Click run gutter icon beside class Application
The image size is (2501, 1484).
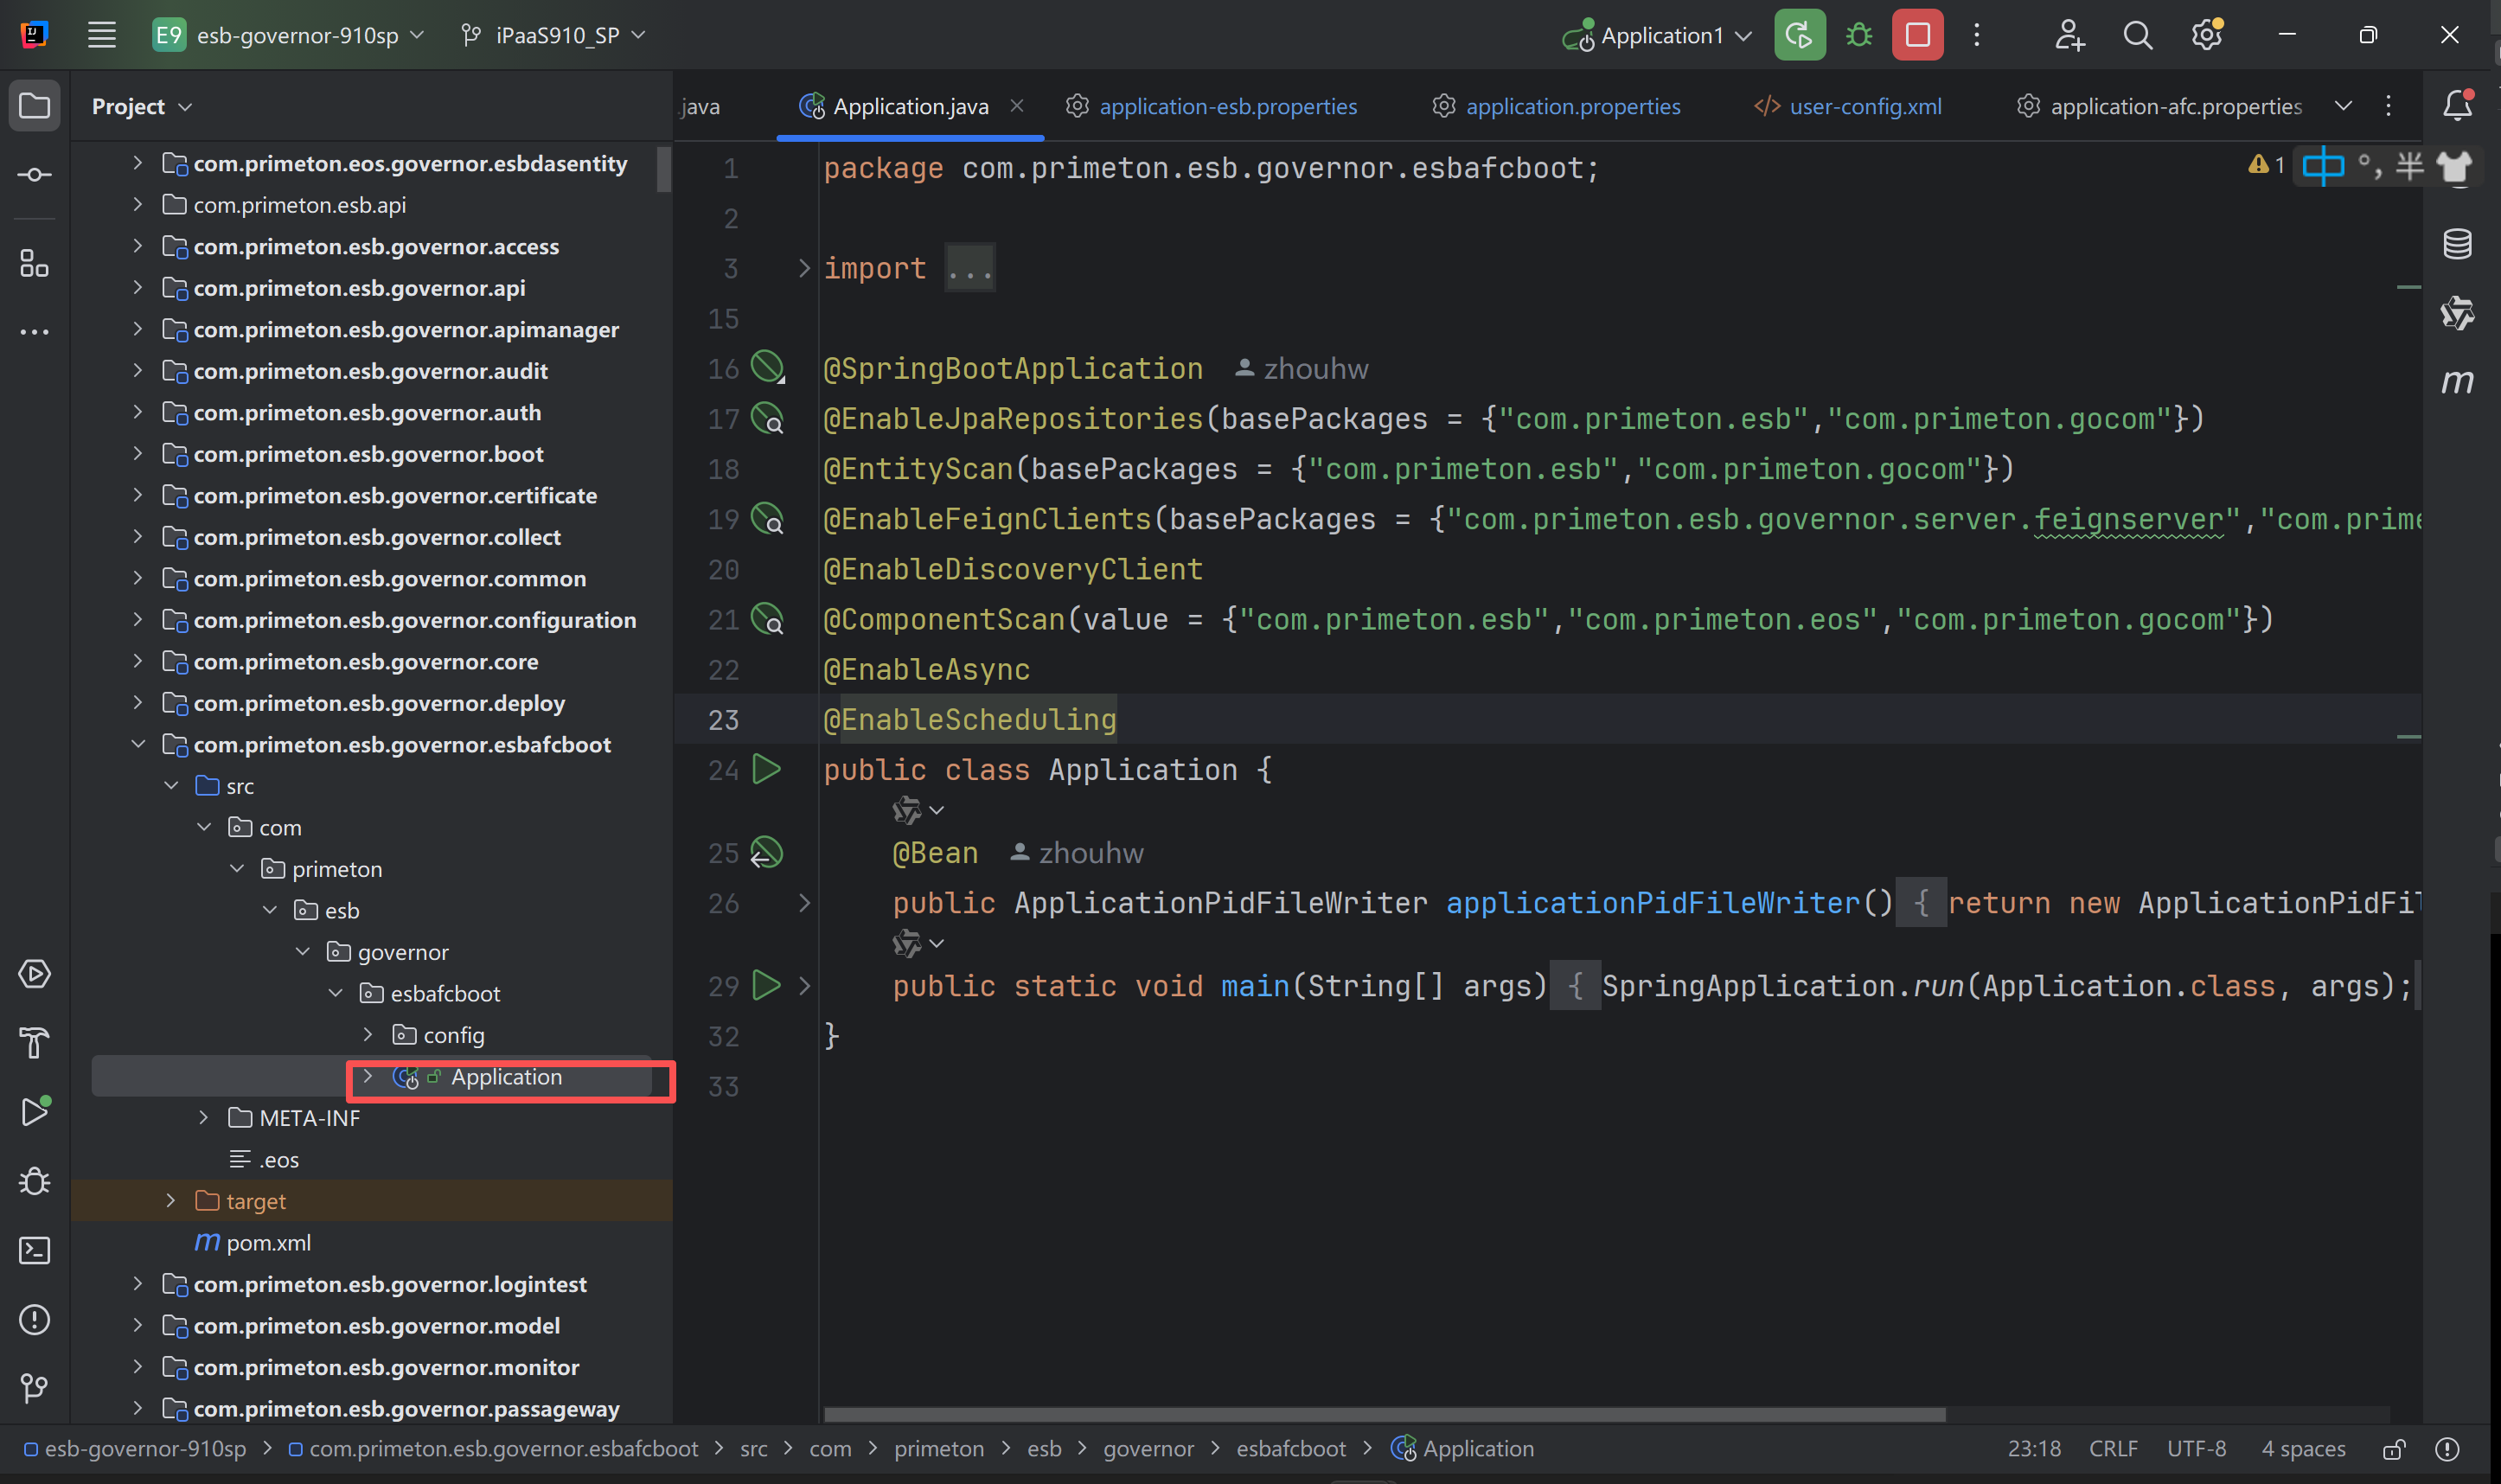pyautogui.click(x=766, y=769)
